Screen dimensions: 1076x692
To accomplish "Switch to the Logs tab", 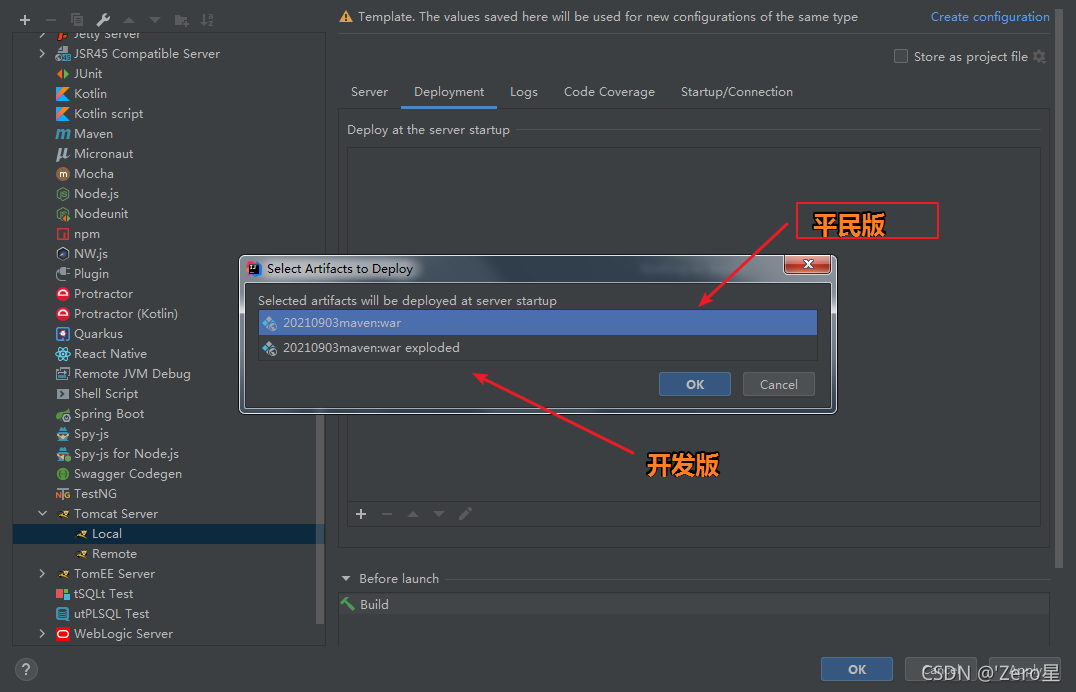I will click(524, 92).
